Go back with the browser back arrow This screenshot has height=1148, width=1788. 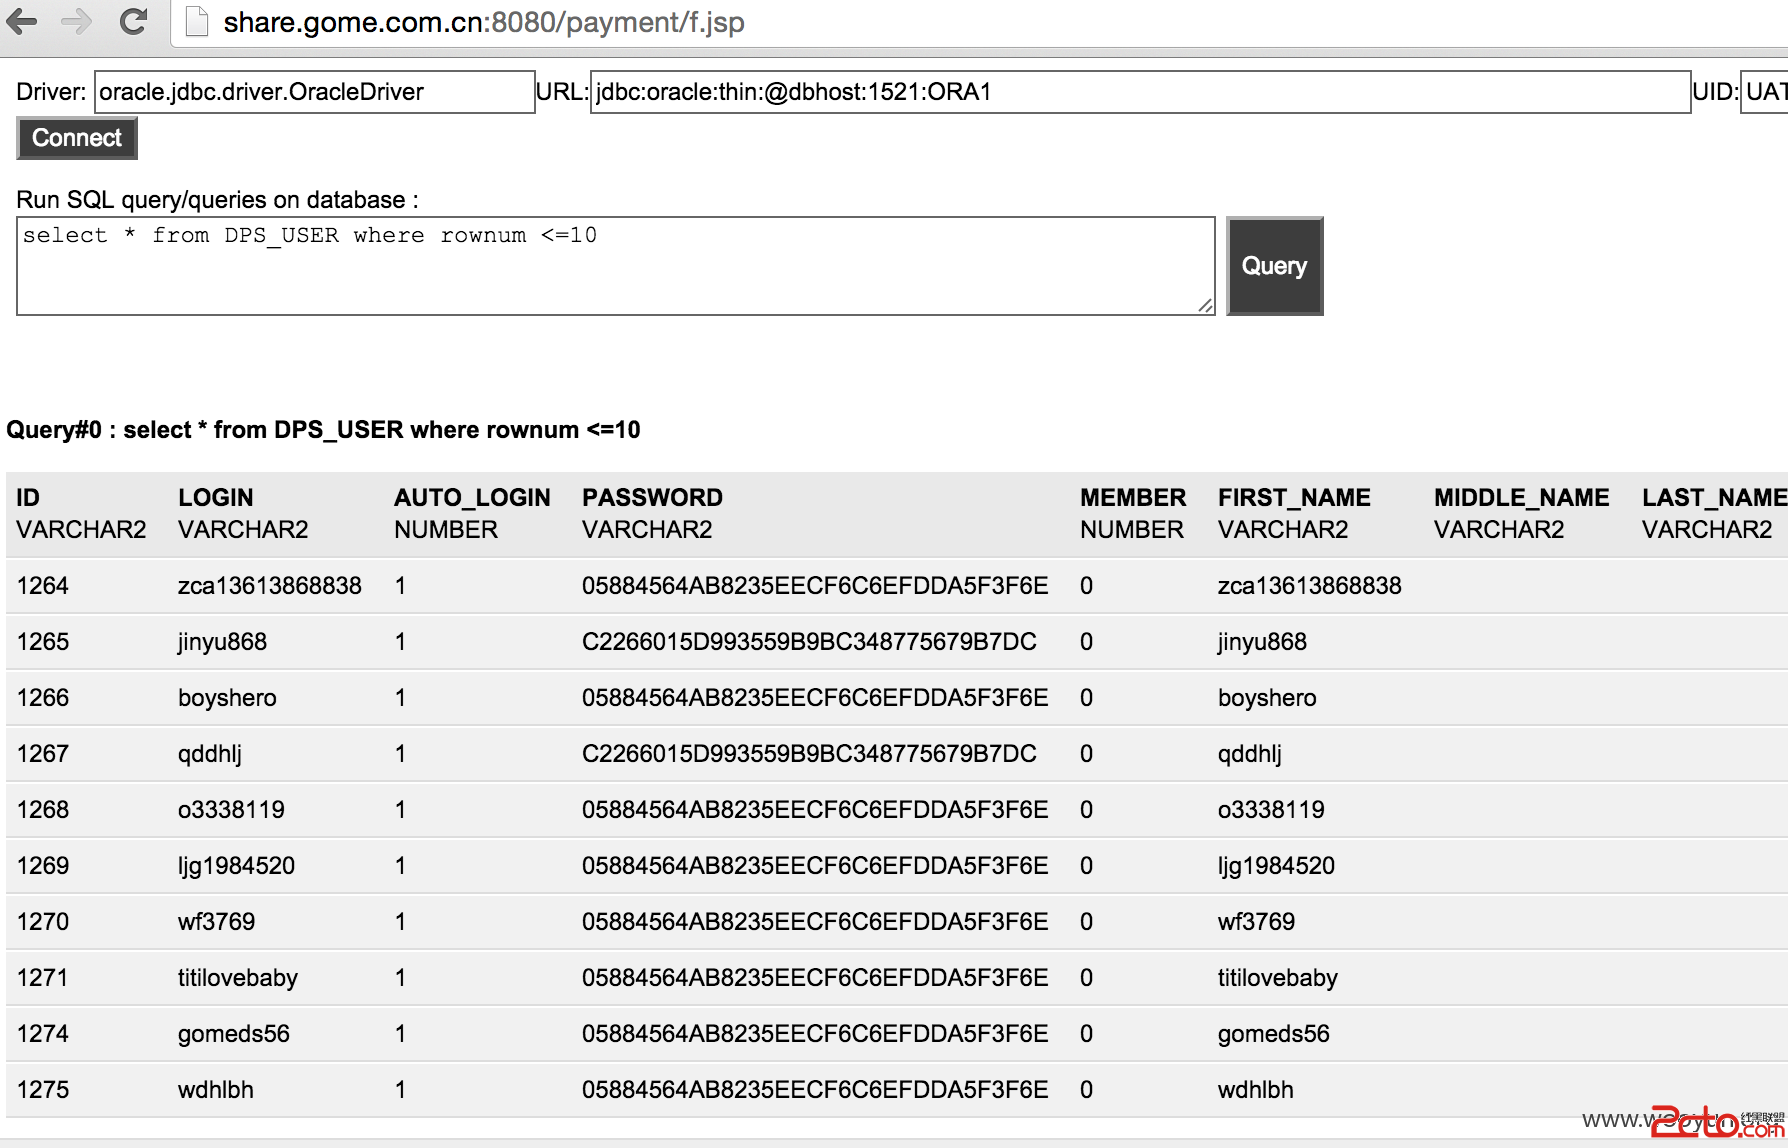tap(22, 21)
